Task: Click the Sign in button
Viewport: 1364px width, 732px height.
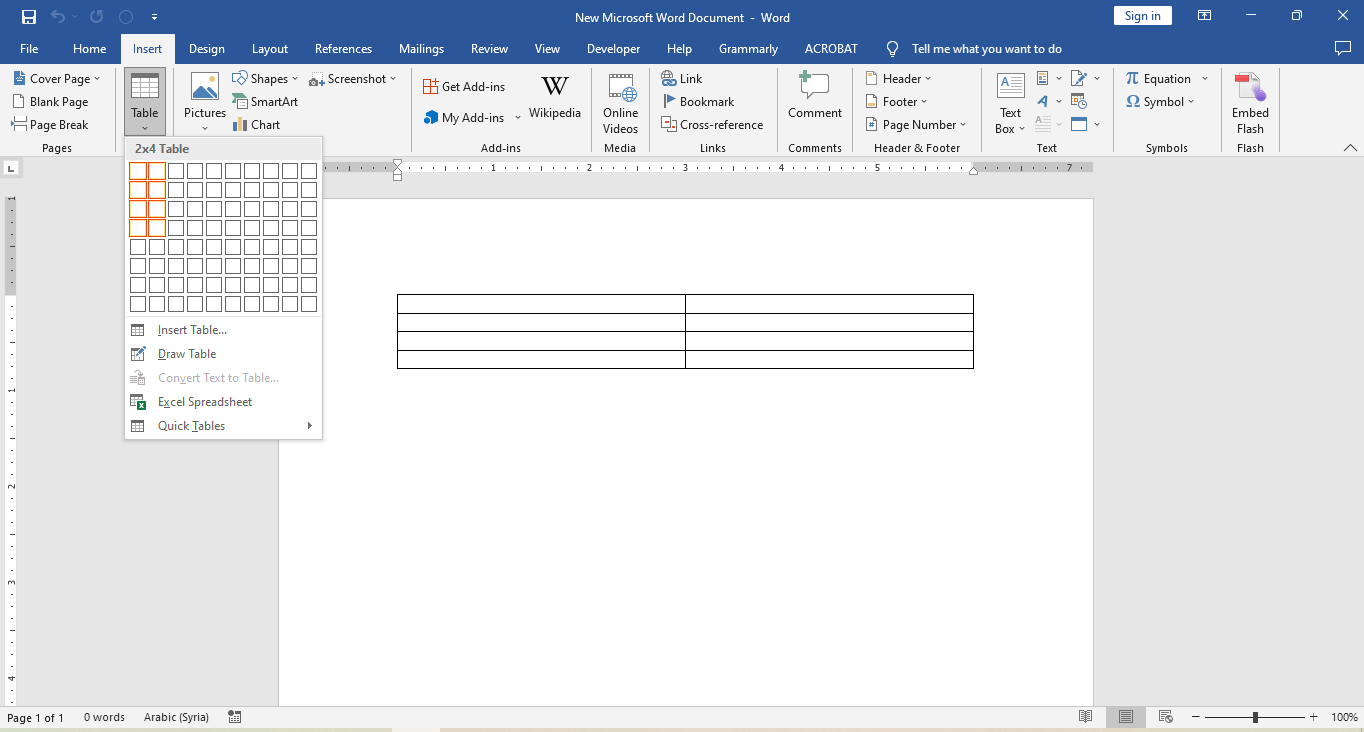Action: [1142, 16]
